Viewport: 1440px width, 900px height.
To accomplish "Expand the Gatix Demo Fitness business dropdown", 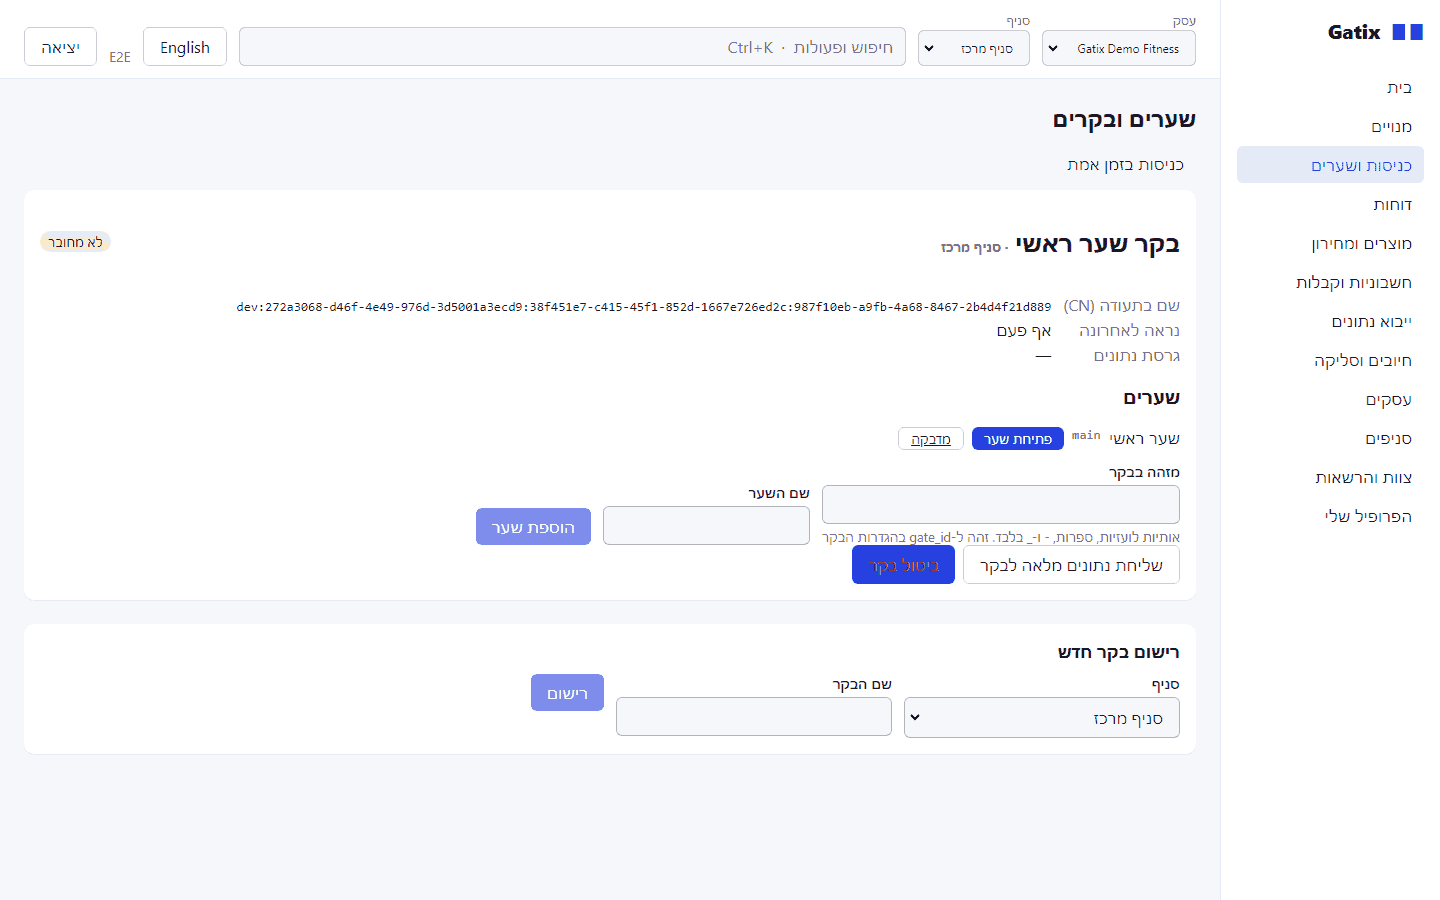I will (x=1119, y=48).
